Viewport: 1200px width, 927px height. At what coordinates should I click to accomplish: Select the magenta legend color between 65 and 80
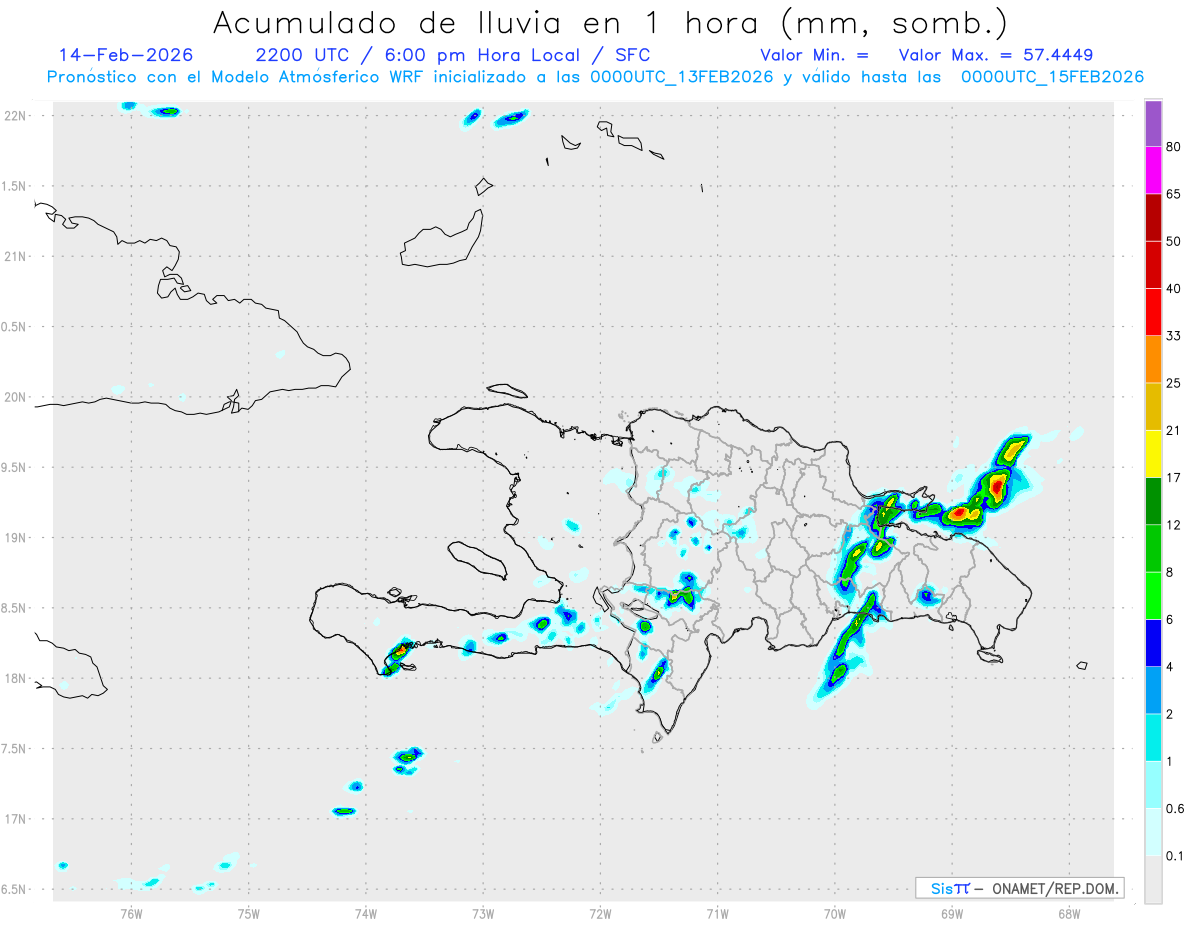pyautogui.click(x=1153, y=170)
